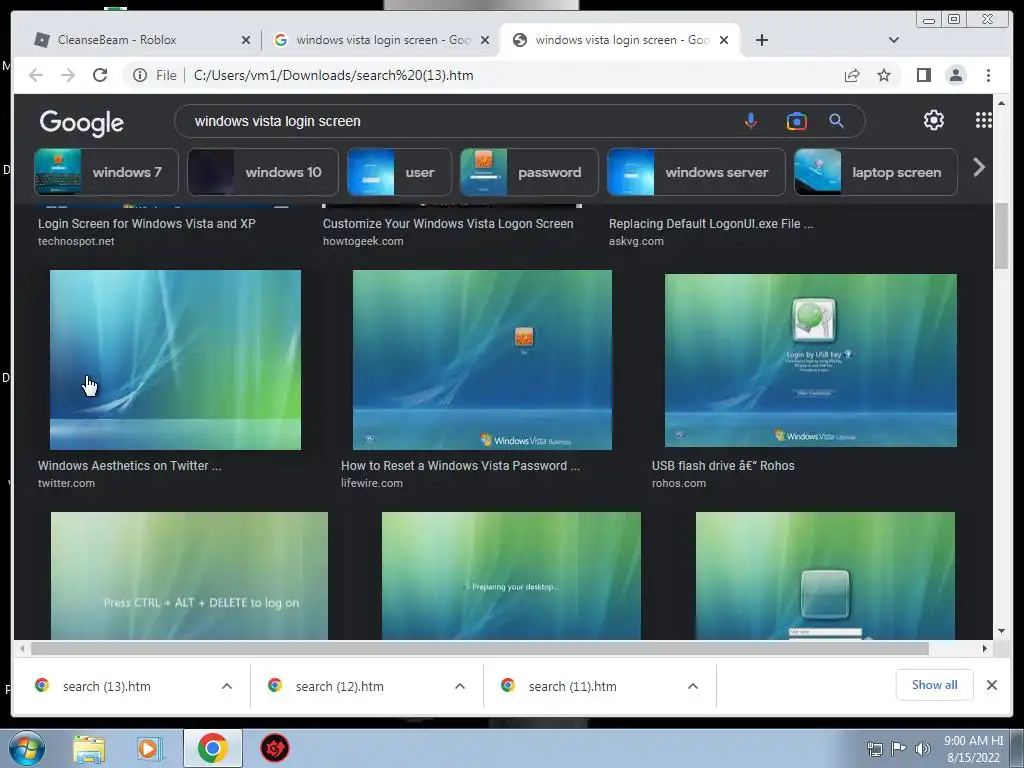Click the network tray icon
The width and height of the screenshot is (1024, 768).
point(874,749)
